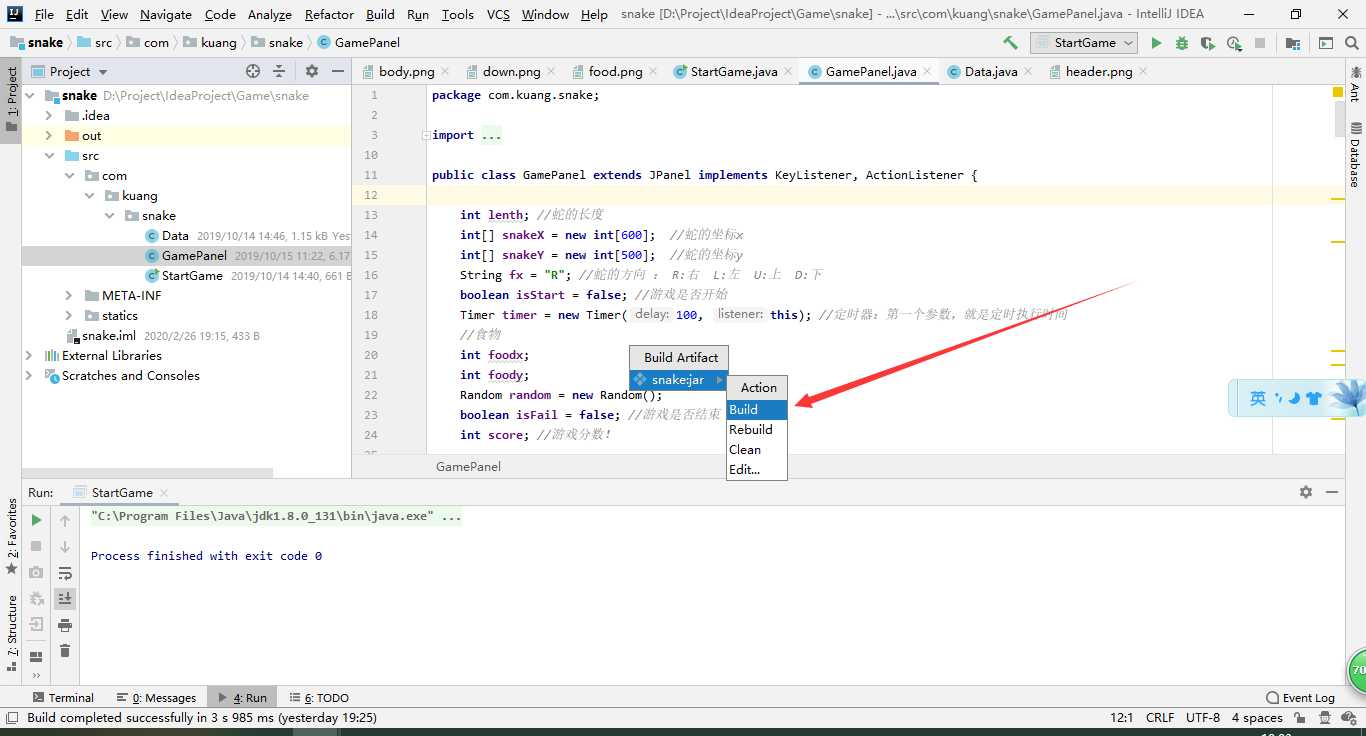
Task: Expand the out folder
Action: coord(49,136)
